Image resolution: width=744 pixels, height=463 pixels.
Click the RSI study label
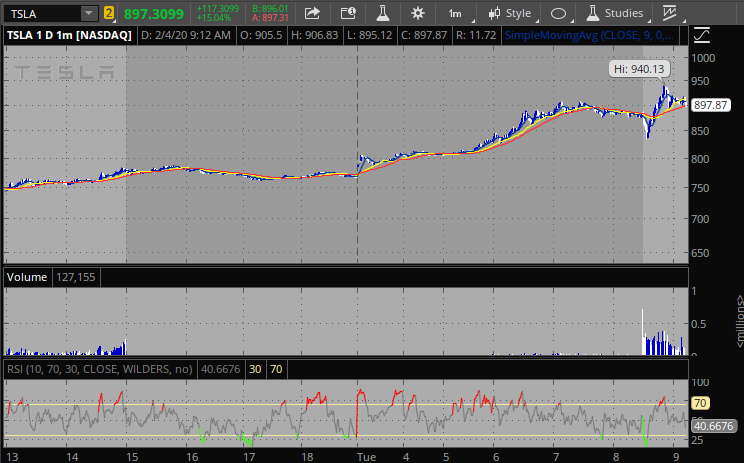[100, 369]
